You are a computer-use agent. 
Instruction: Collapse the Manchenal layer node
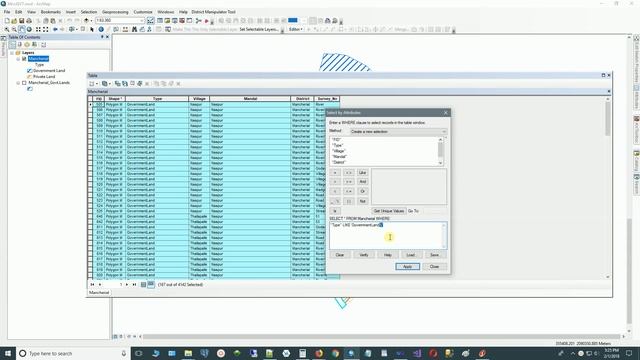[18, 59]
